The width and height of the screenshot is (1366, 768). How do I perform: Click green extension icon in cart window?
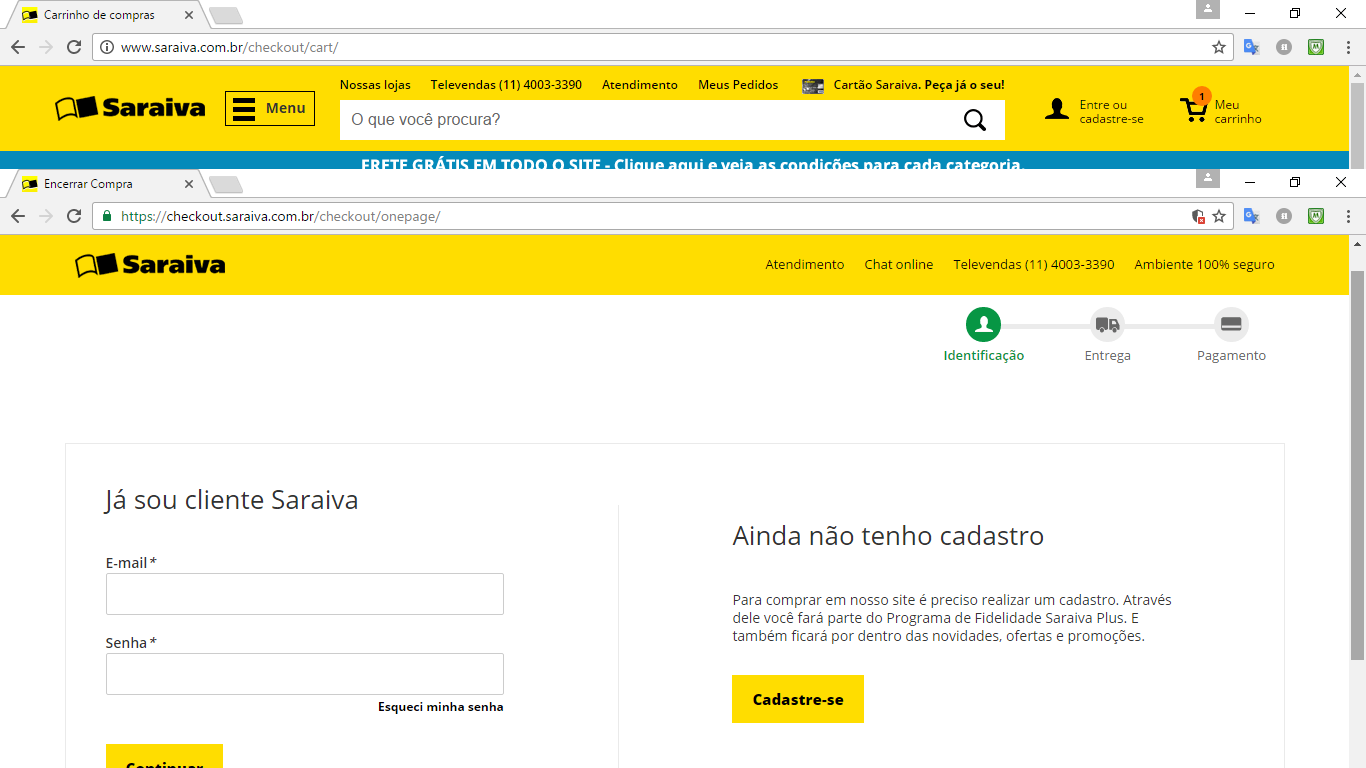pyautogui.click(x=1317, y=47)
